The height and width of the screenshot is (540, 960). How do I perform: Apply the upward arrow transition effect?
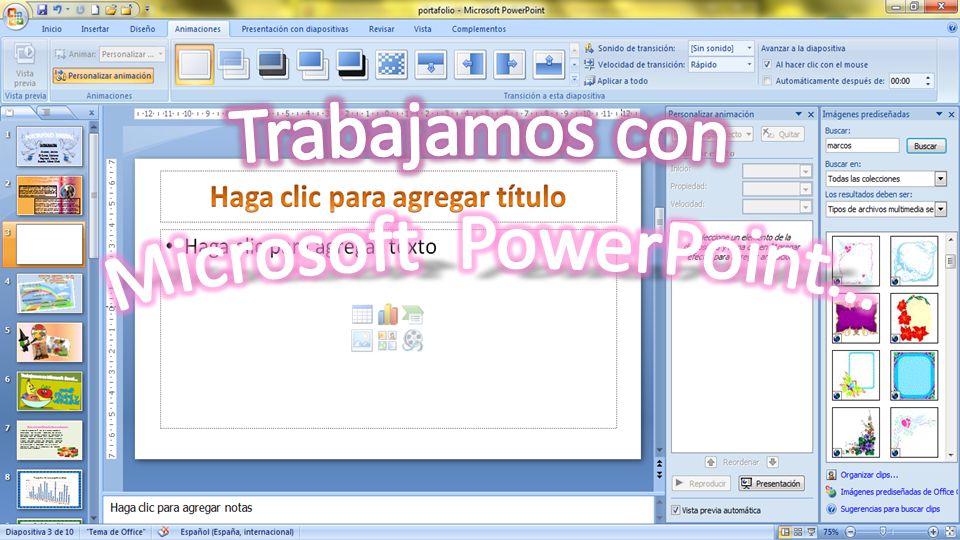549,64
